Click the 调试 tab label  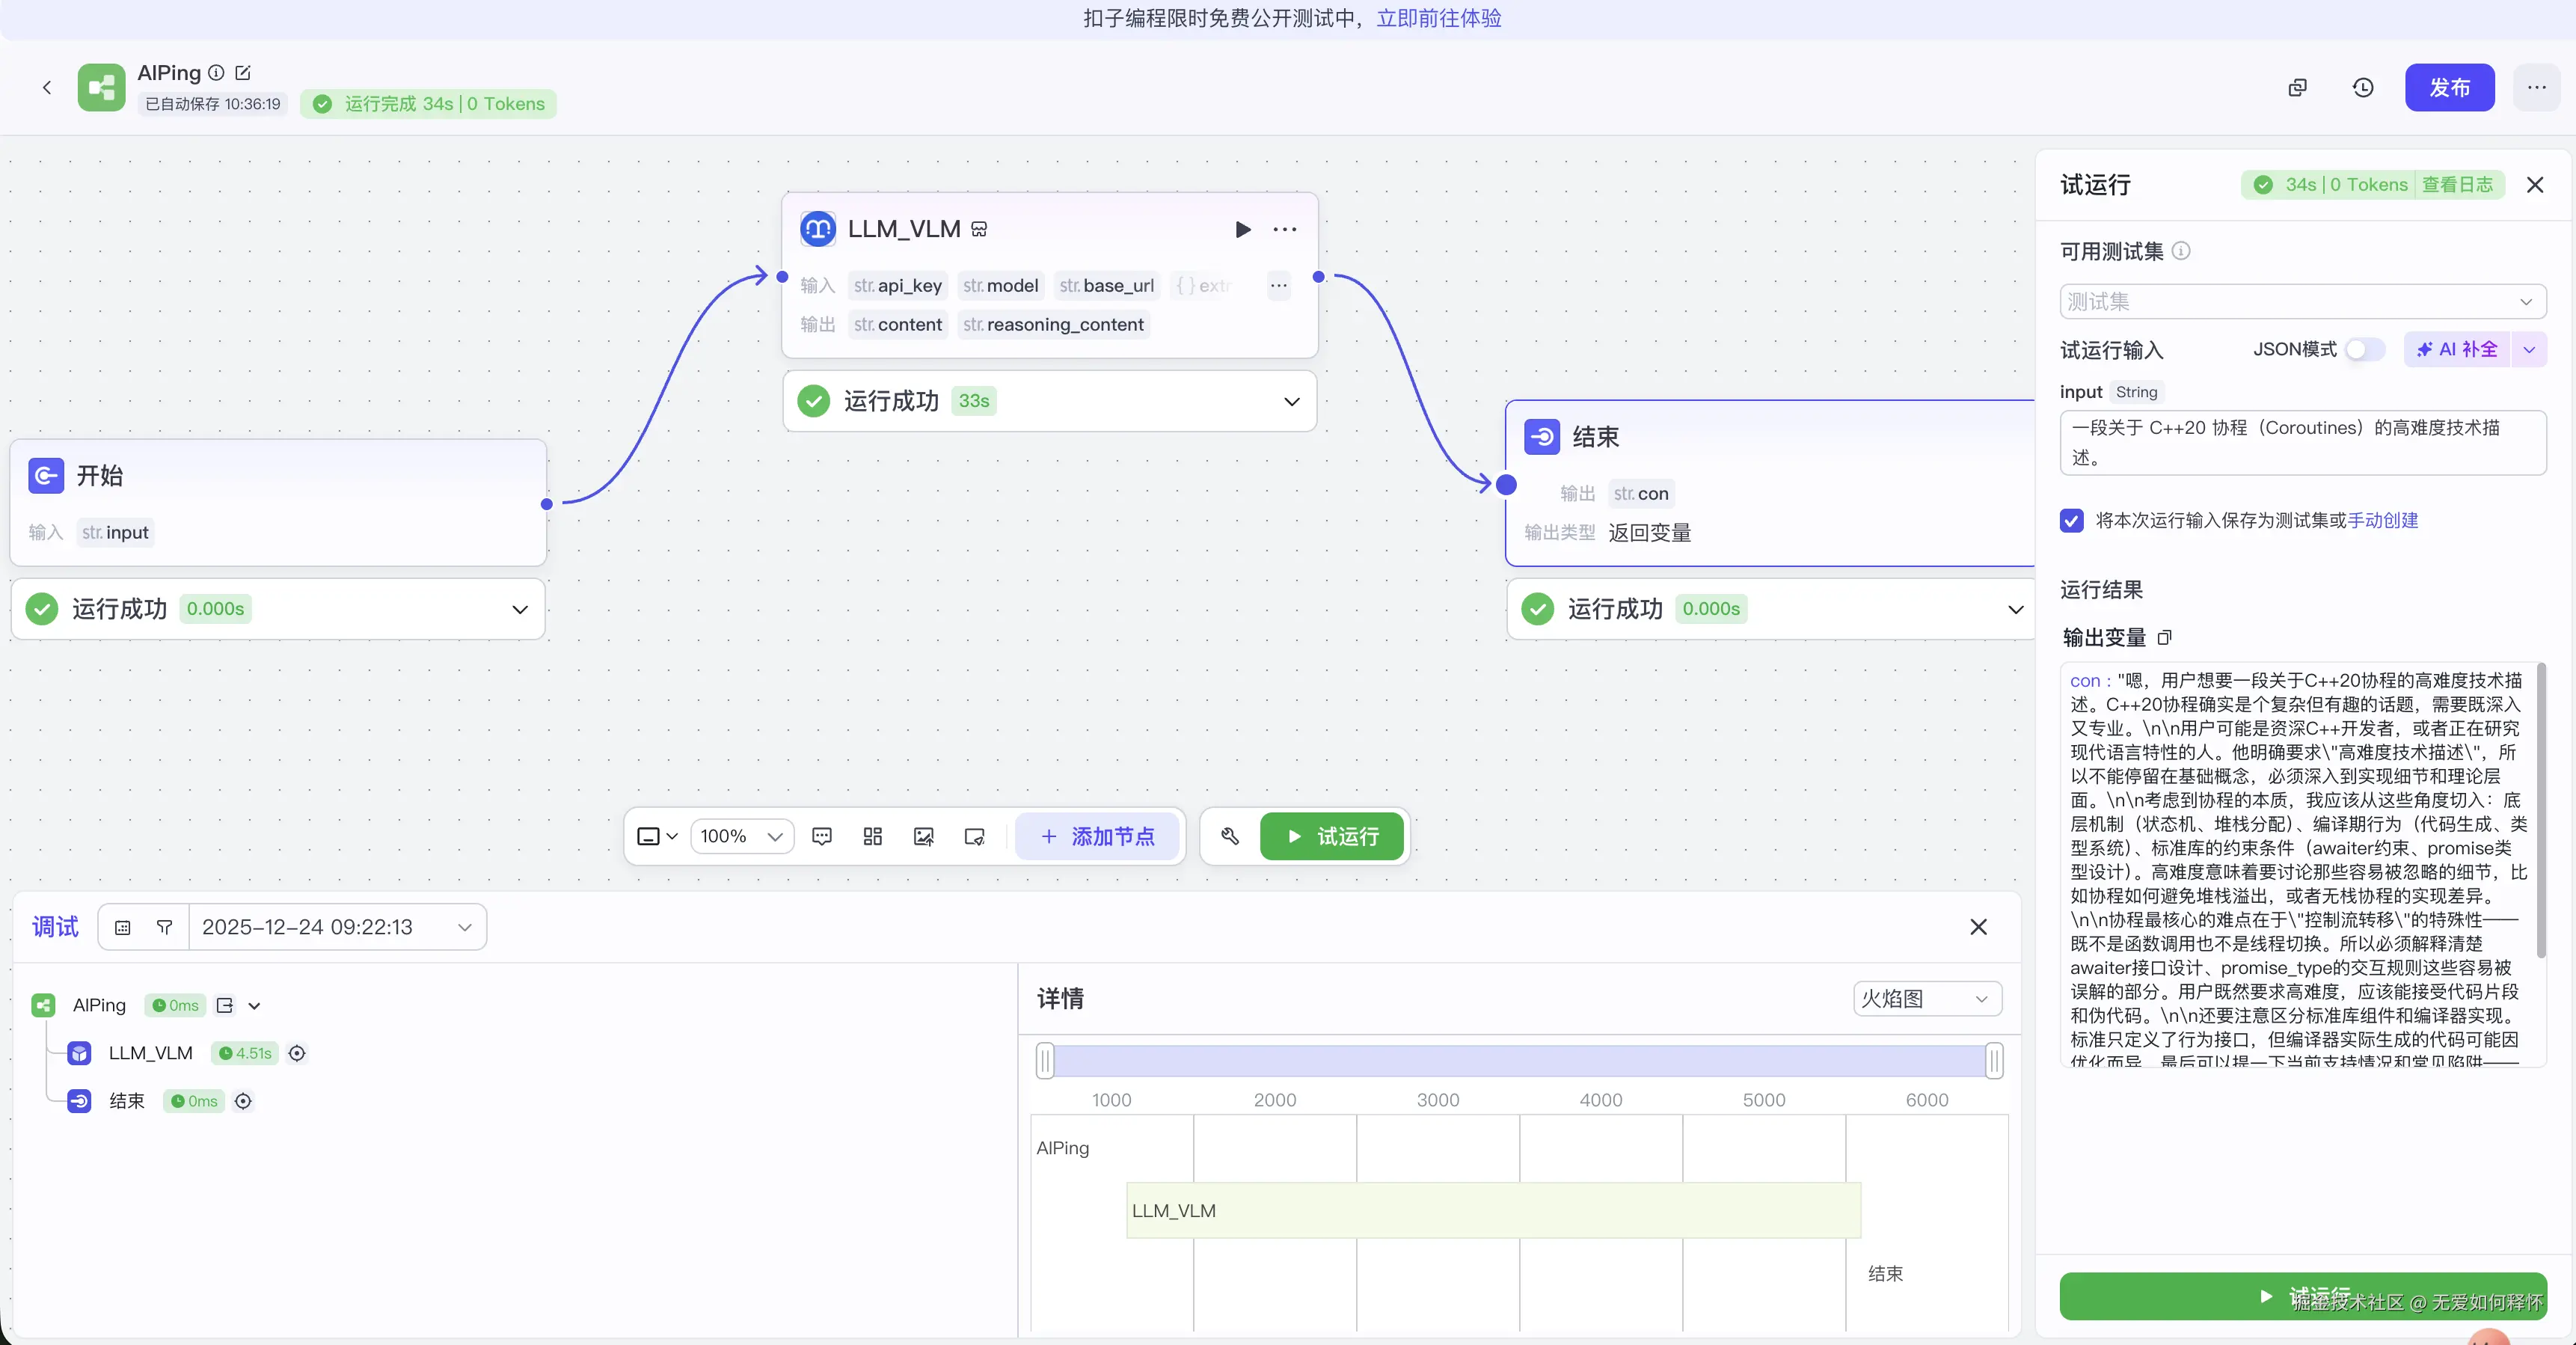(55, 927)
